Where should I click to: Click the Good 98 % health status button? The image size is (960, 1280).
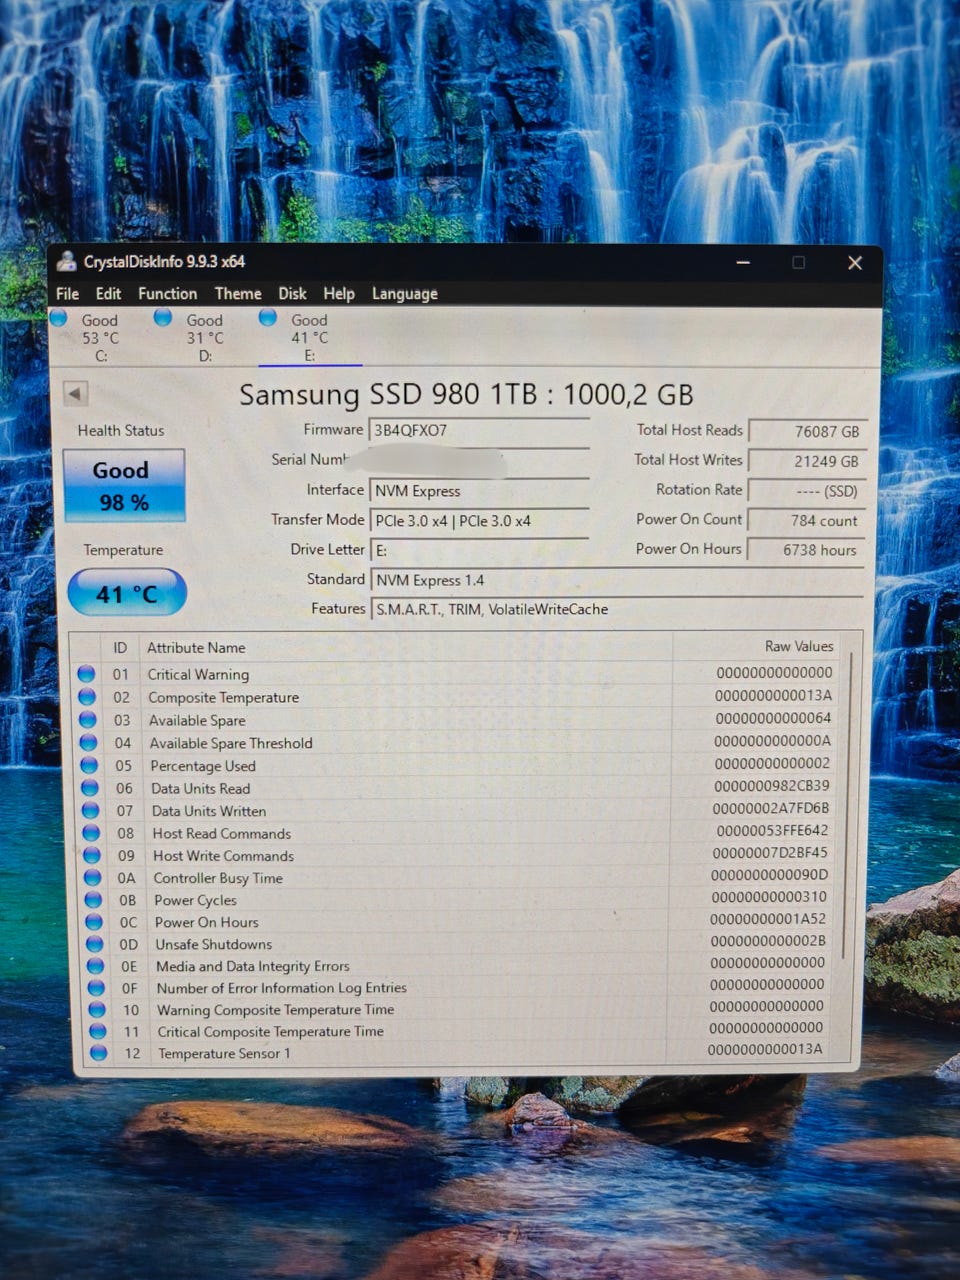tap(124, 485)
